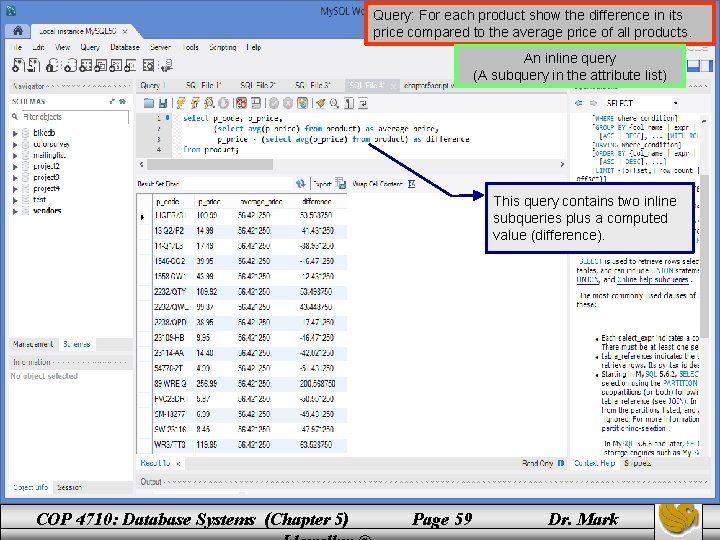Open find panel with the magnifier icon
This screenshot has height=540, width=720.
[334, 103]
